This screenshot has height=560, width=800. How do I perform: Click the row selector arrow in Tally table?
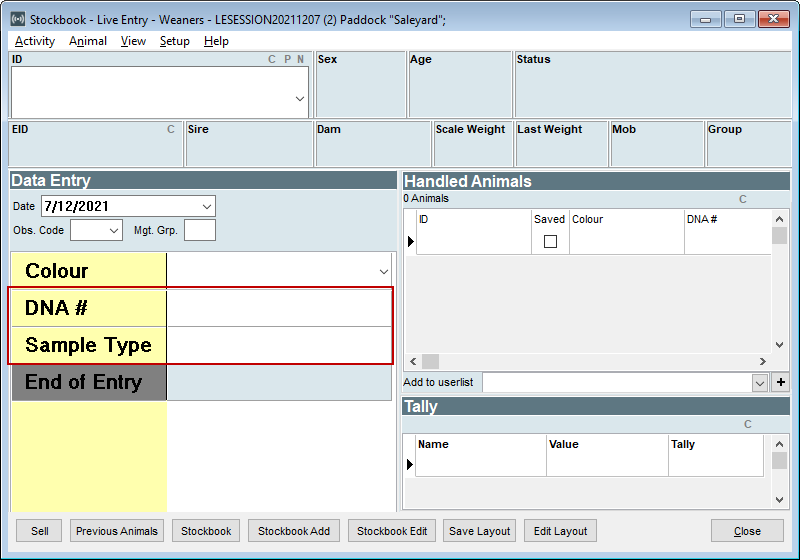click(410, 464)
